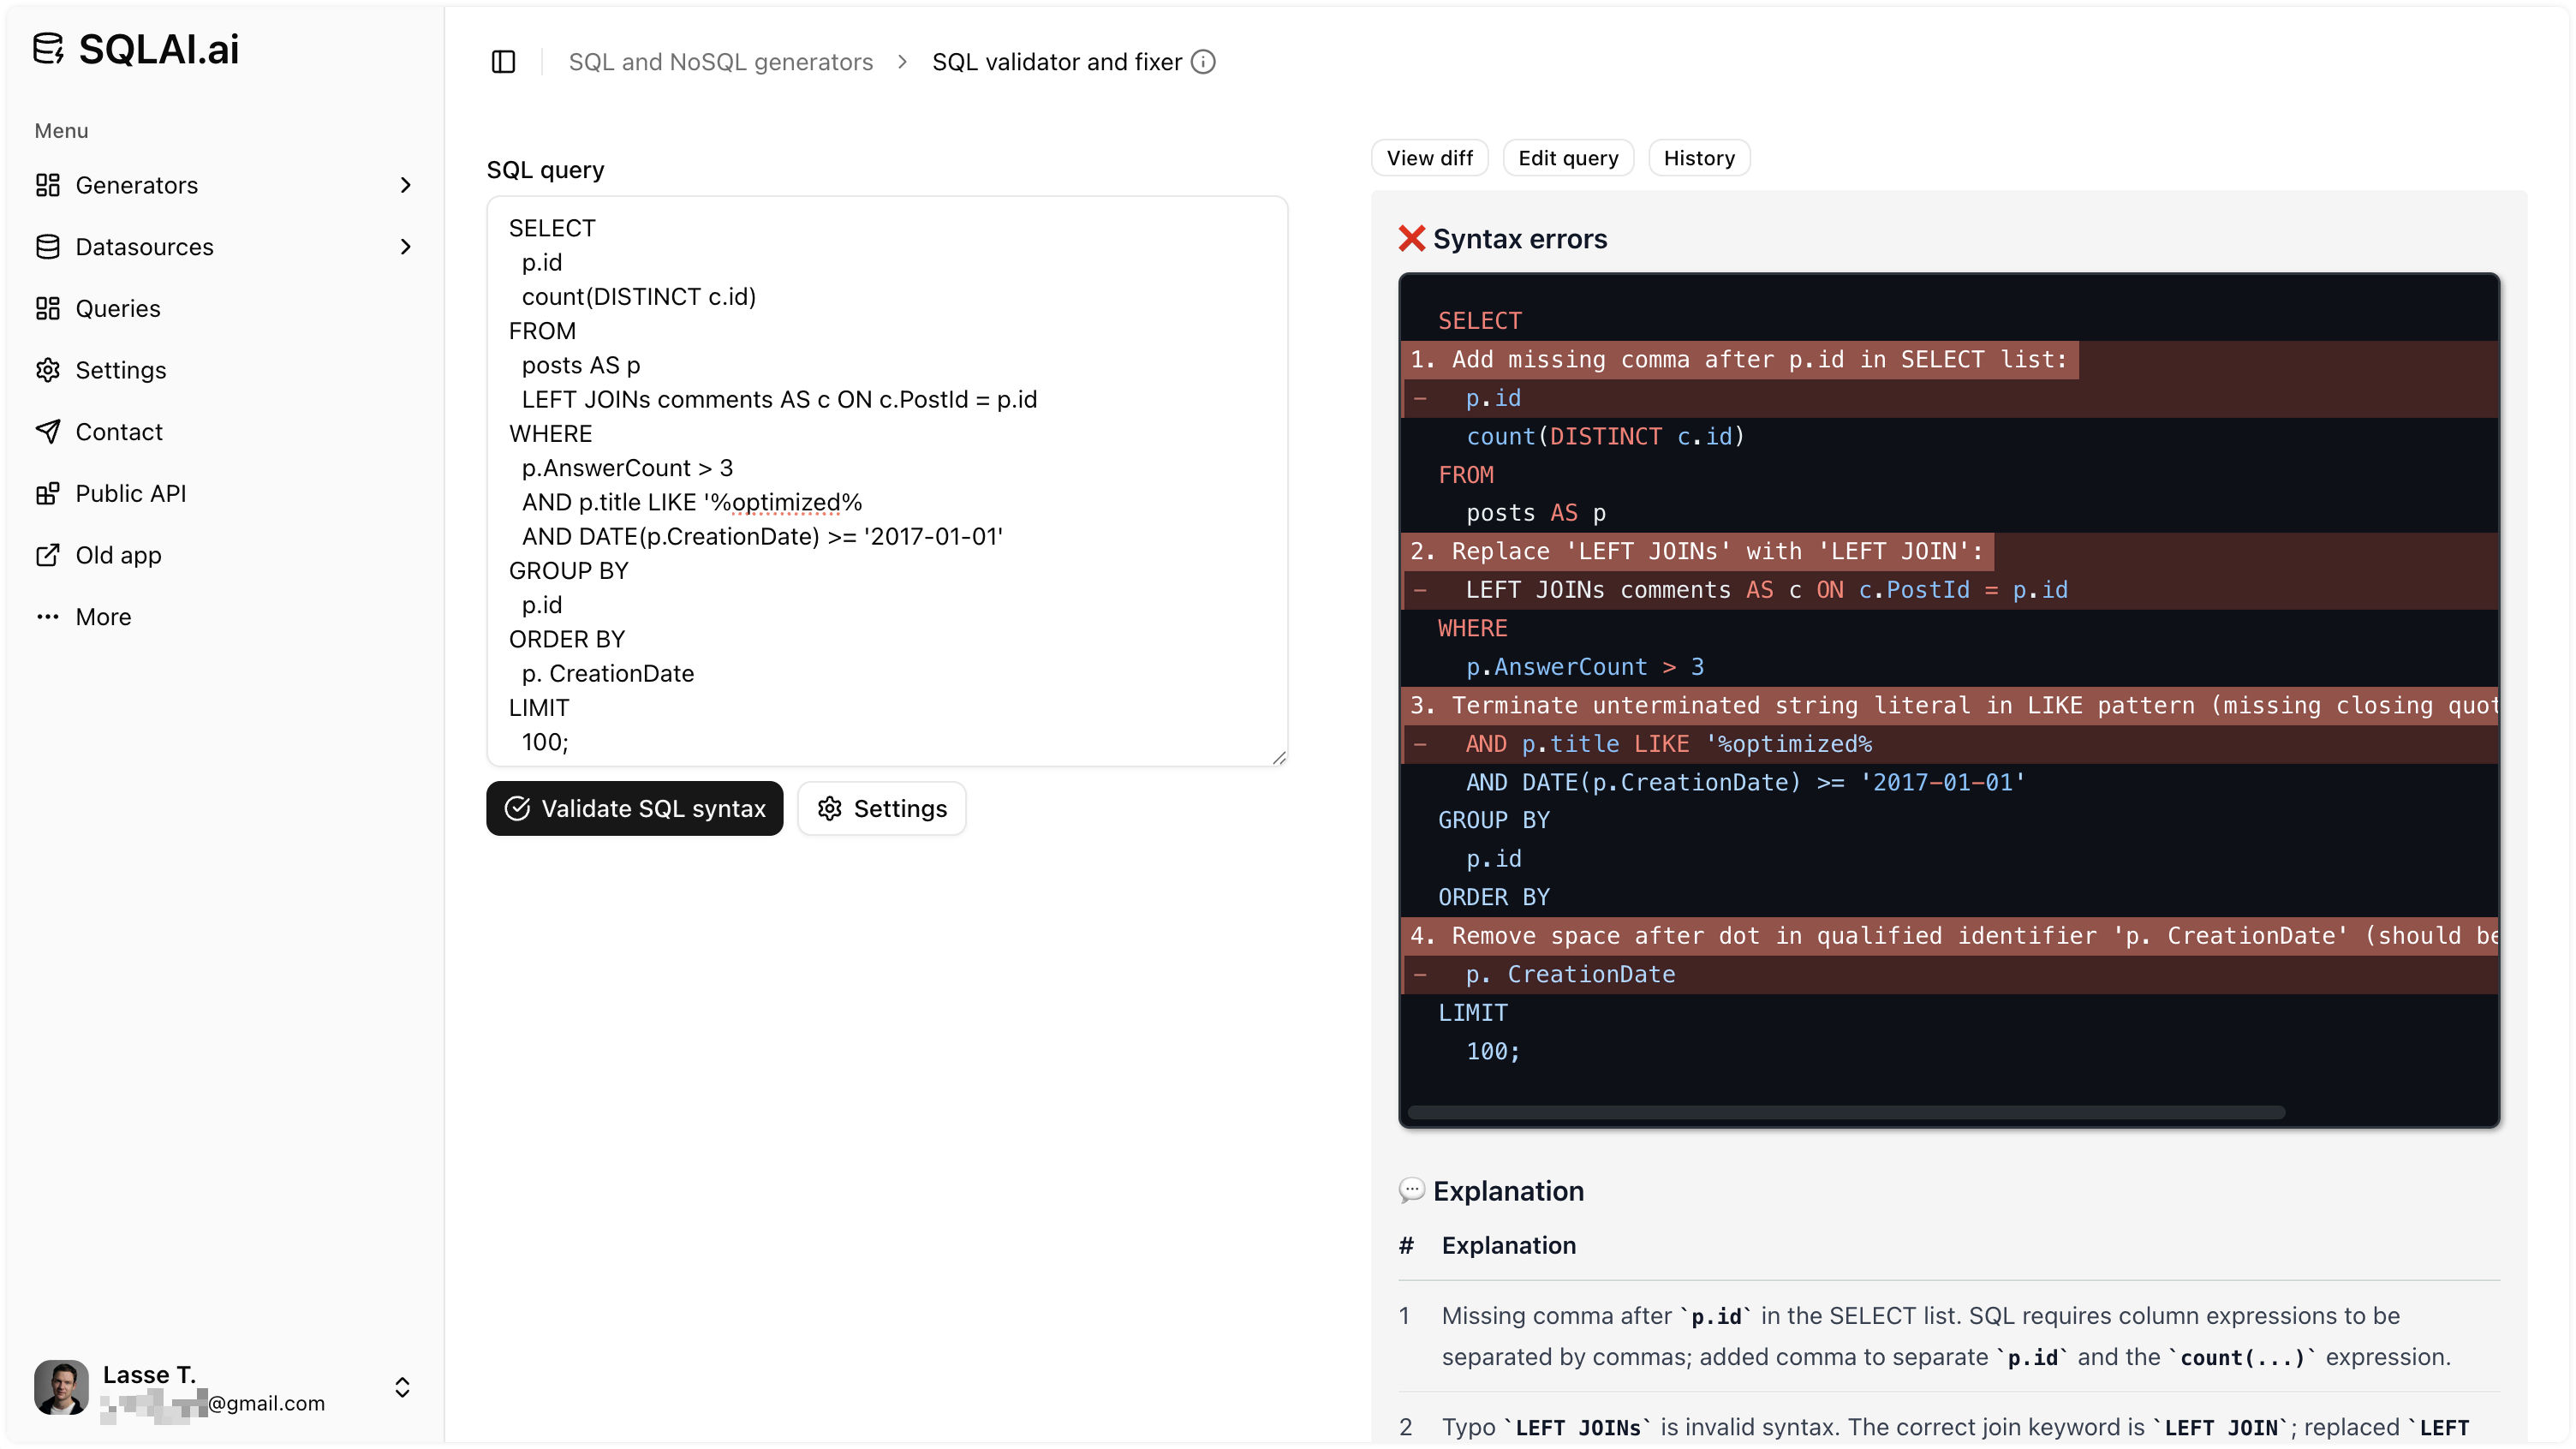The height and width of the screenshot is (1449, 2576).
Task: Expand the Datasources menu chevron
Action: click(405, 246)
